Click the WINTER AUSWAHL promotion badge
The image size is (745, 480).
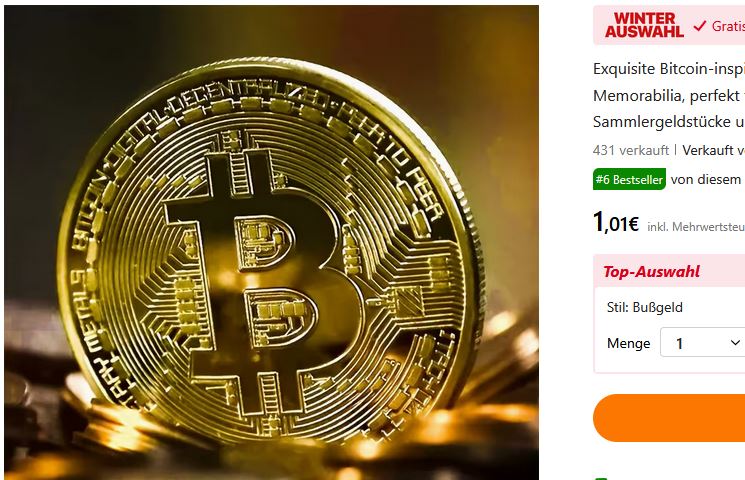pyautogui.click(x=644, y=25)
